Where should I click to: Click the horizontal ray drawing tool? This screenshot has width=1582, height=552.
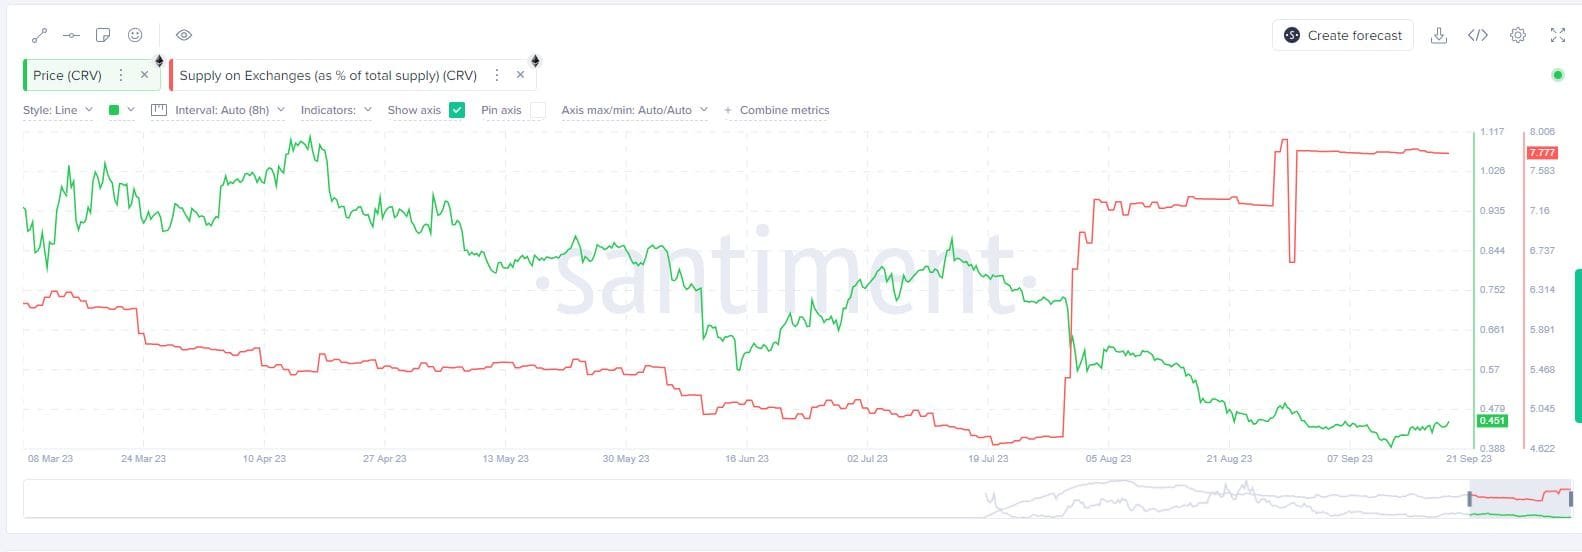point(71,35)
